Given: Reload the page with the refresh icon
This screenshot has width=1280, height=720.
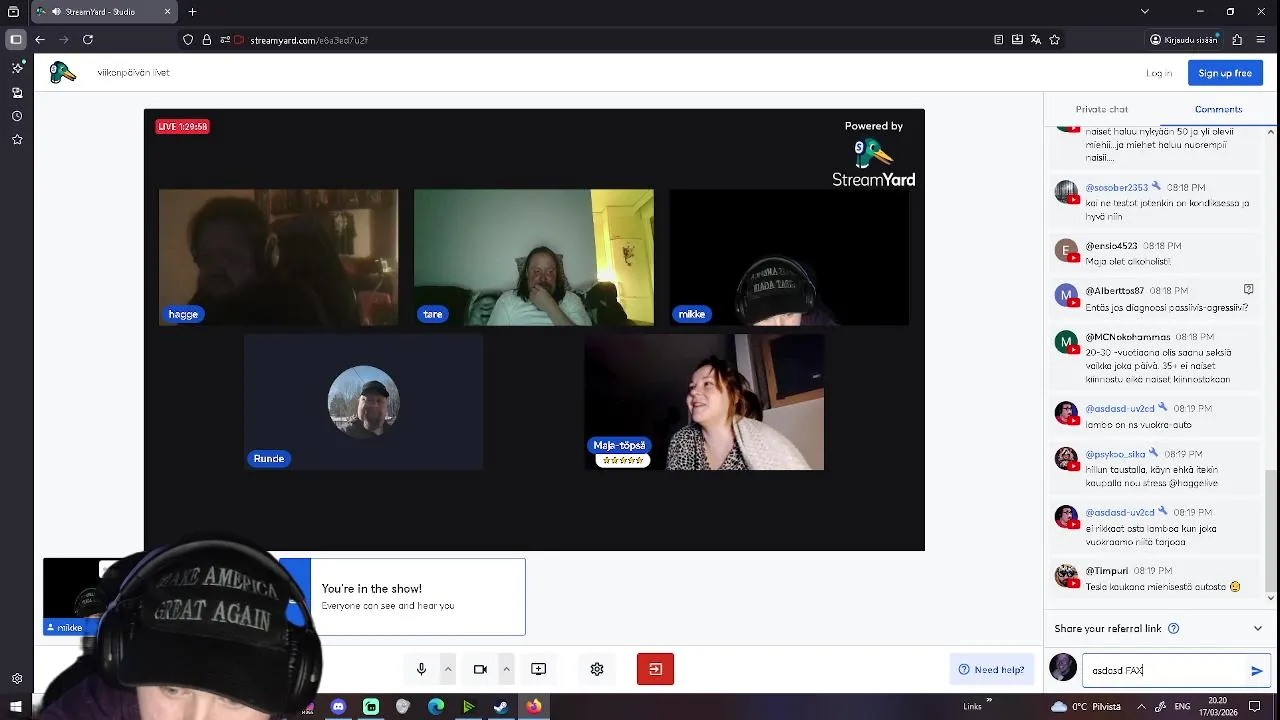Looking at the screenshot, I should [88, 40].
